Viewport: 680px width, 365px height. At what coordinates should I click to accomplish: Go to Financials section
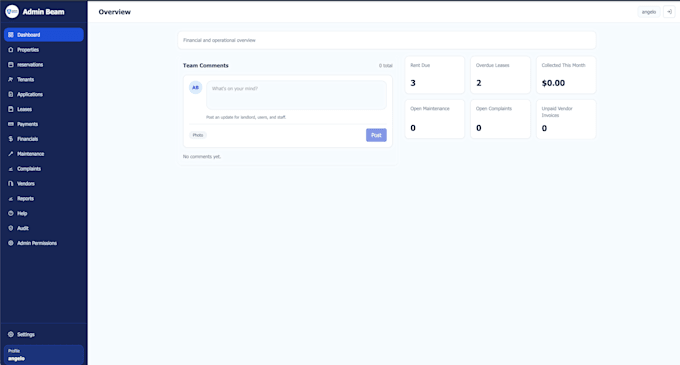(44, 139)
